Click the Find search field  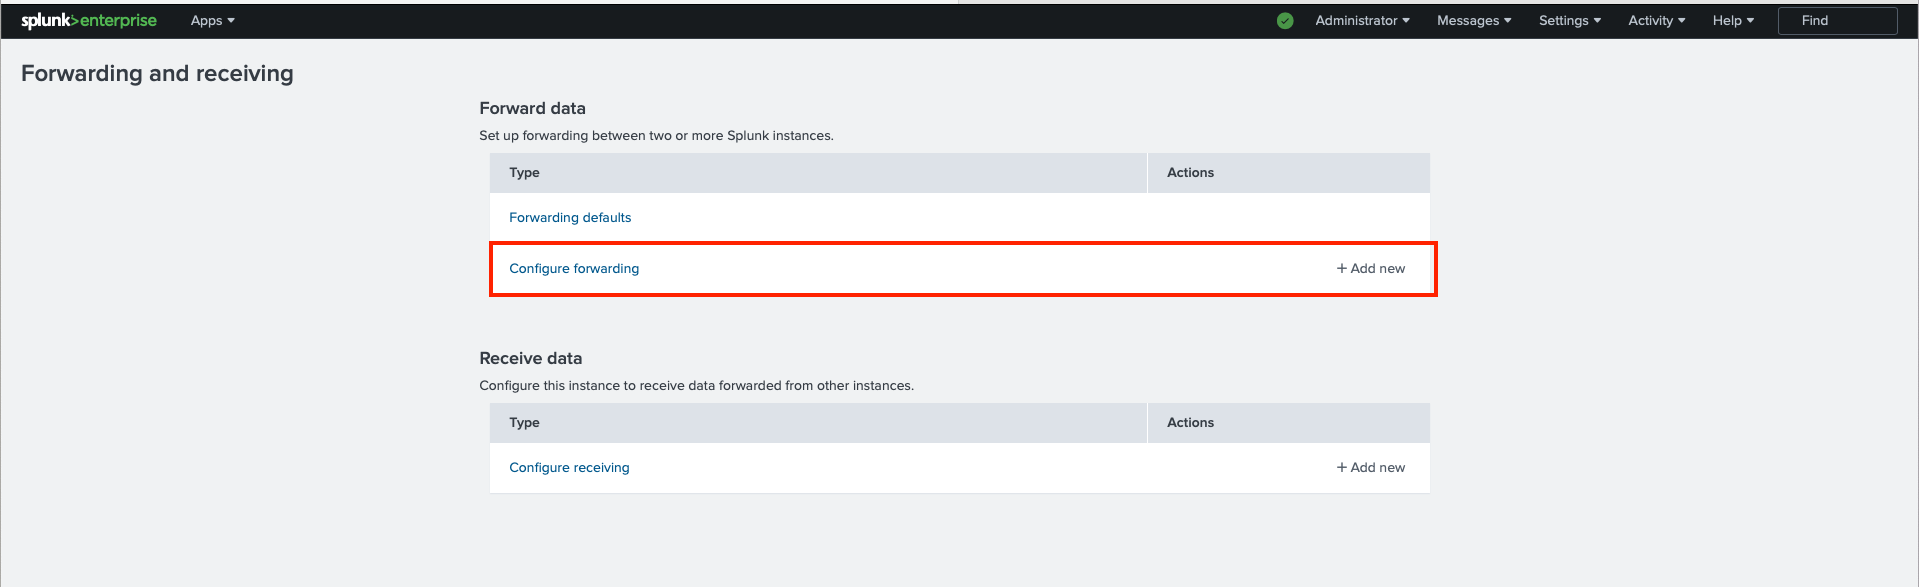tap(1837, 21)
